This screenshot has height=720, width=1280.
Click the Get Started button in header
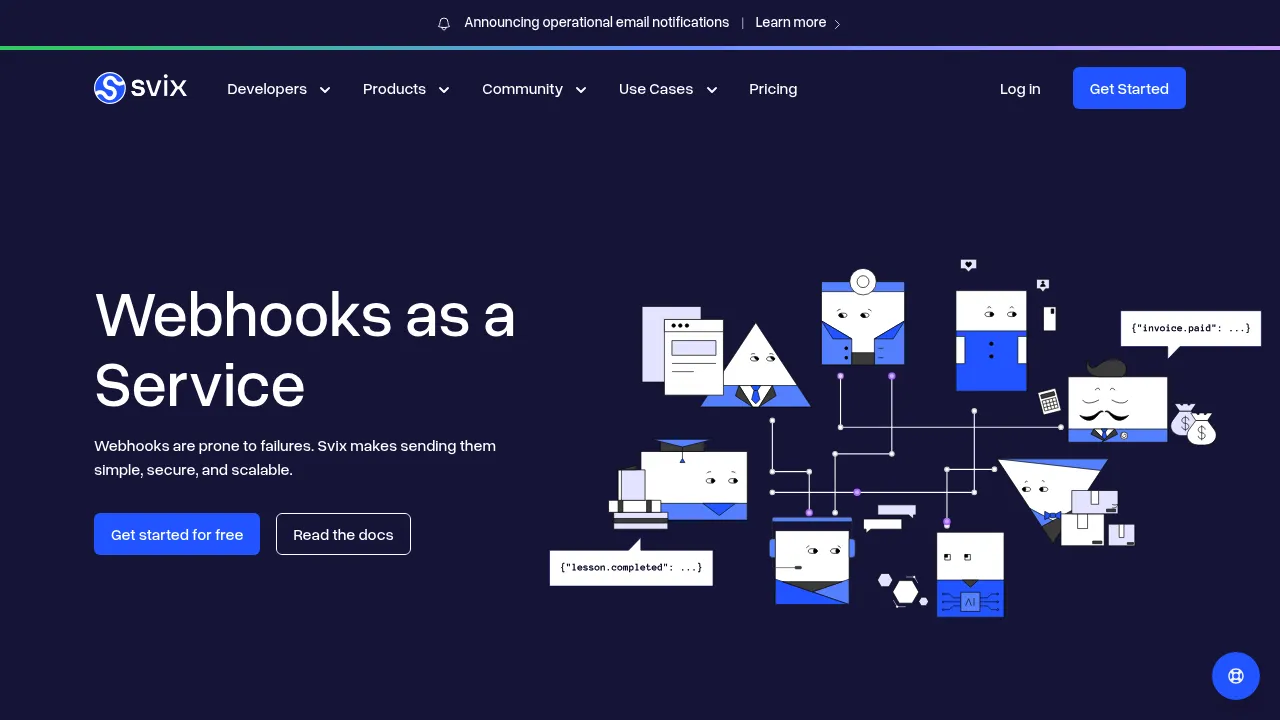1129,88
